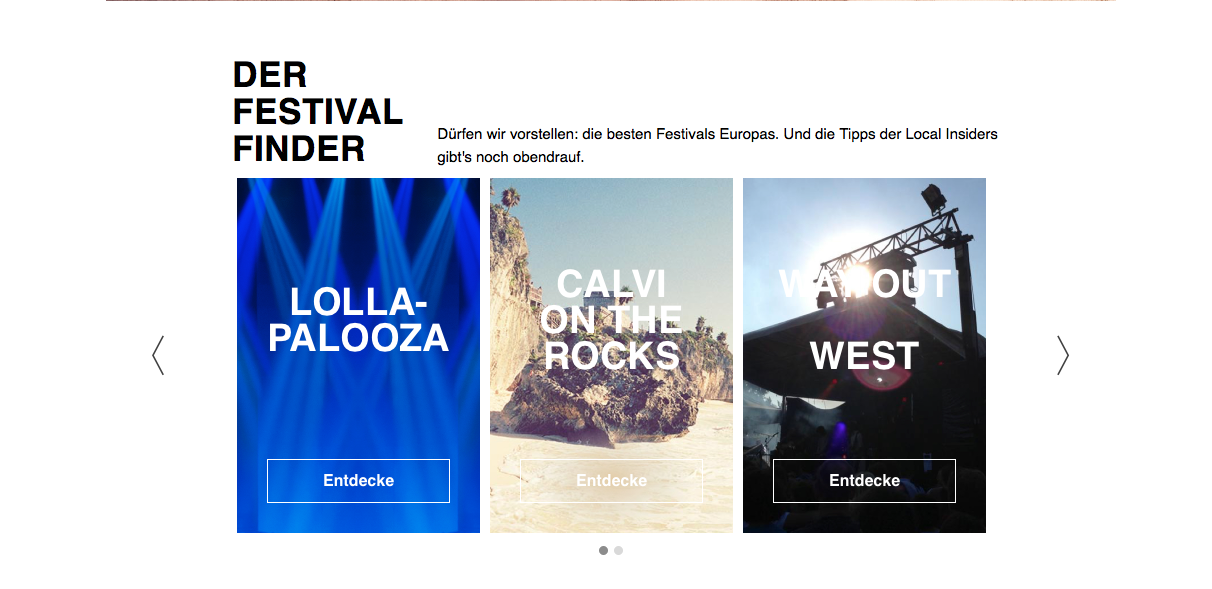
Task: Click the 'gibt's noch obendrauf' text line
Action: [x=510, y=158]
